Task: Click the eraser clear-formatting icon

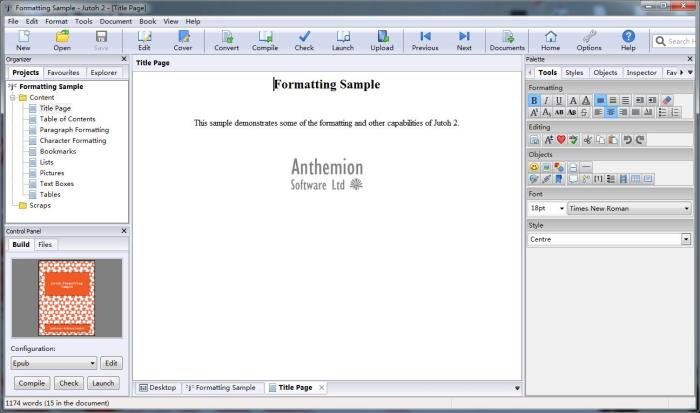Action: (667, 100)
